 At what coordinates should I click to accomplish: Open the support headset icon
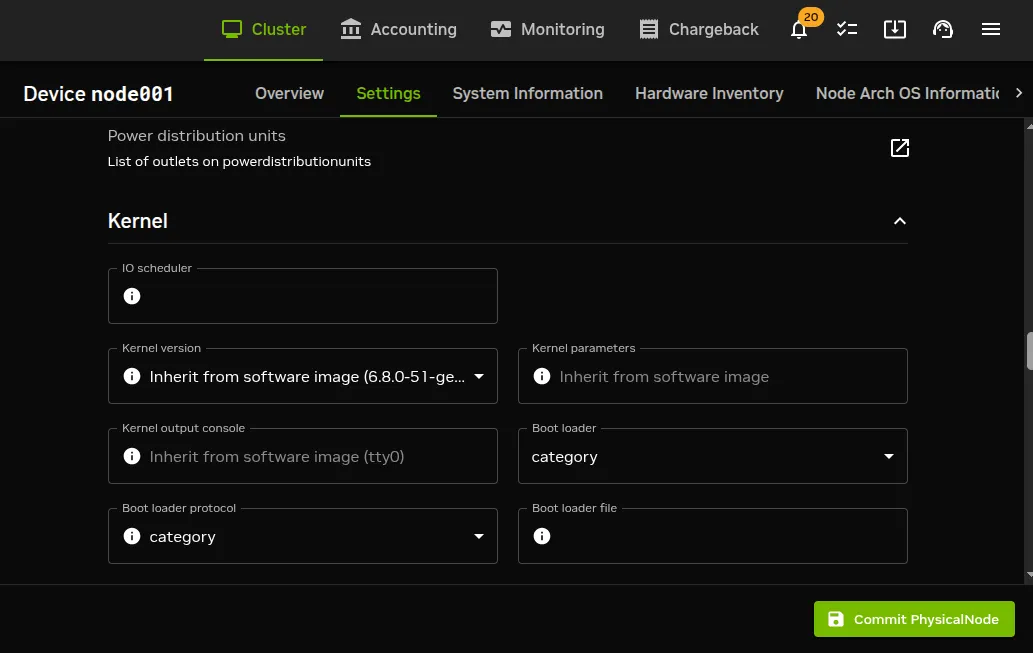coord(943,29)
